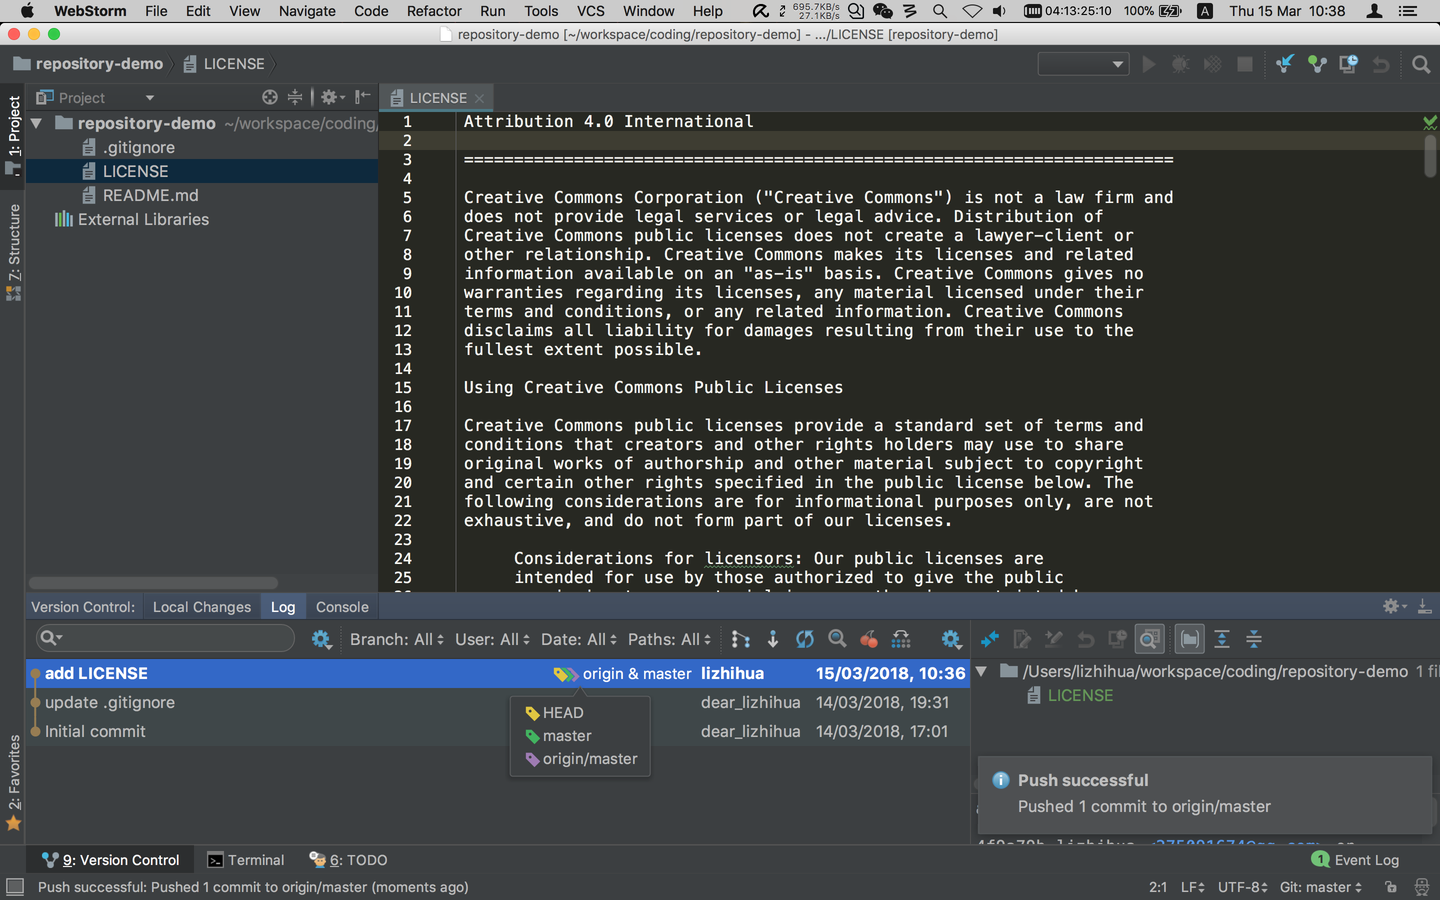
Task: Switch to the Local Changes tab
Action: (x=201, y=606)
